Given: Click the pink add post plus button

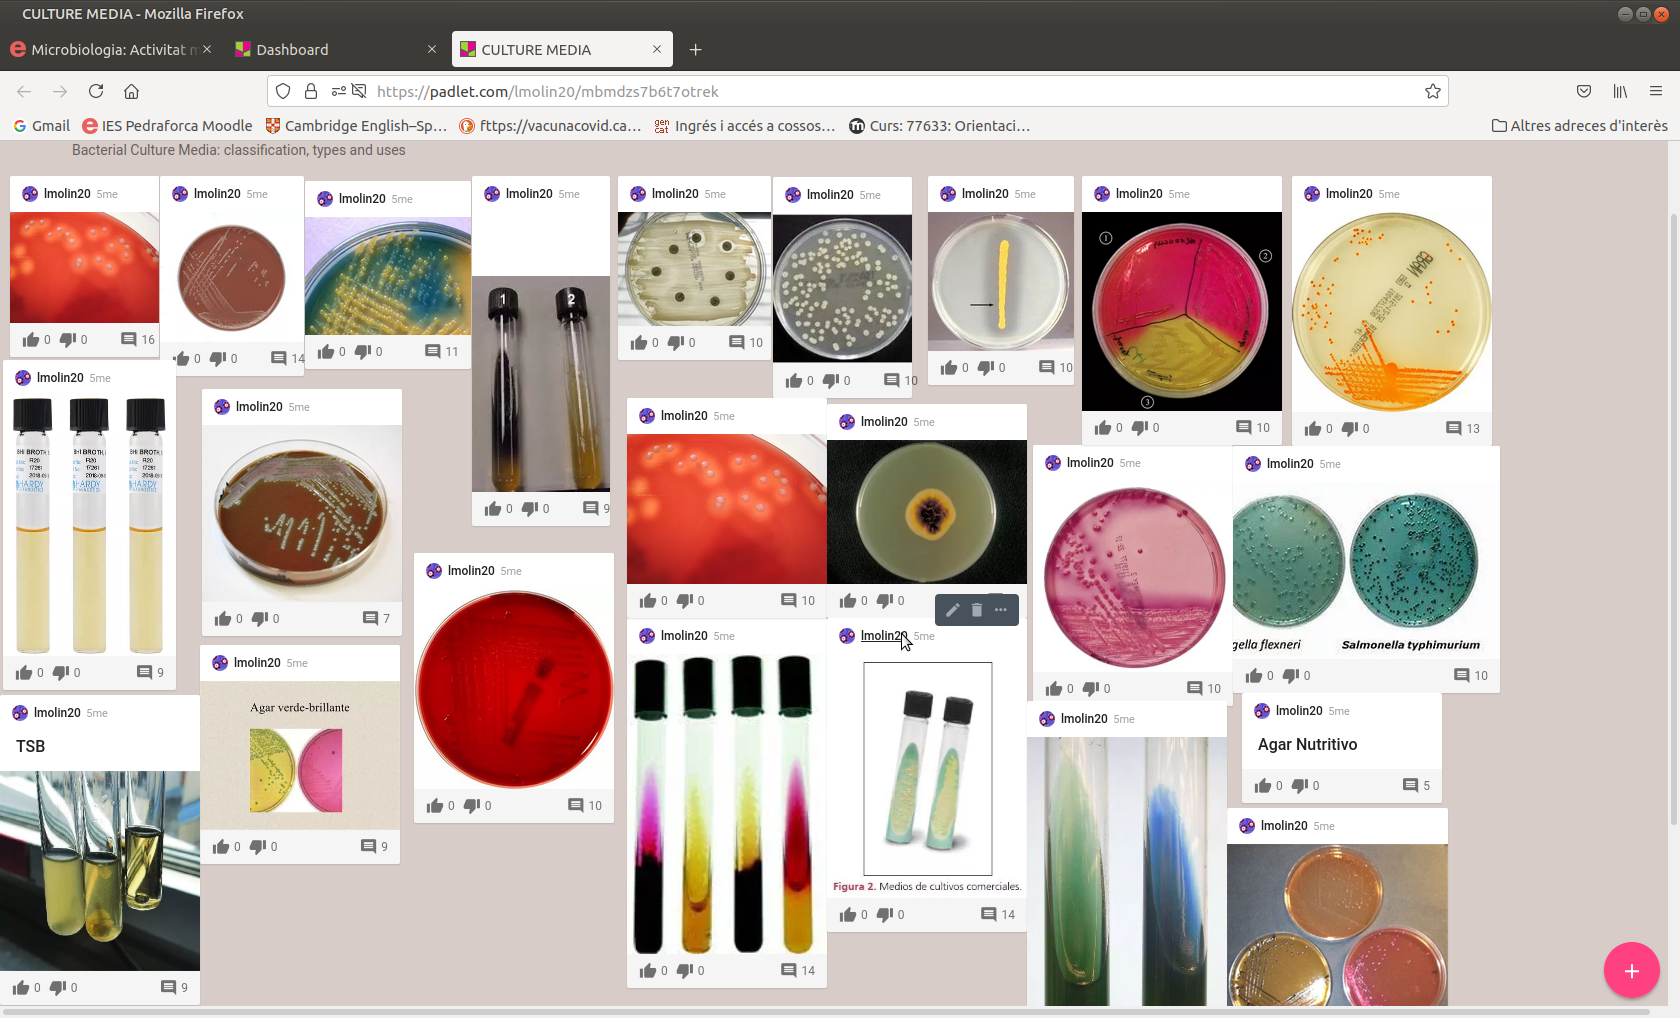Looking at the screenshot, I should [x=1631, y=970].
